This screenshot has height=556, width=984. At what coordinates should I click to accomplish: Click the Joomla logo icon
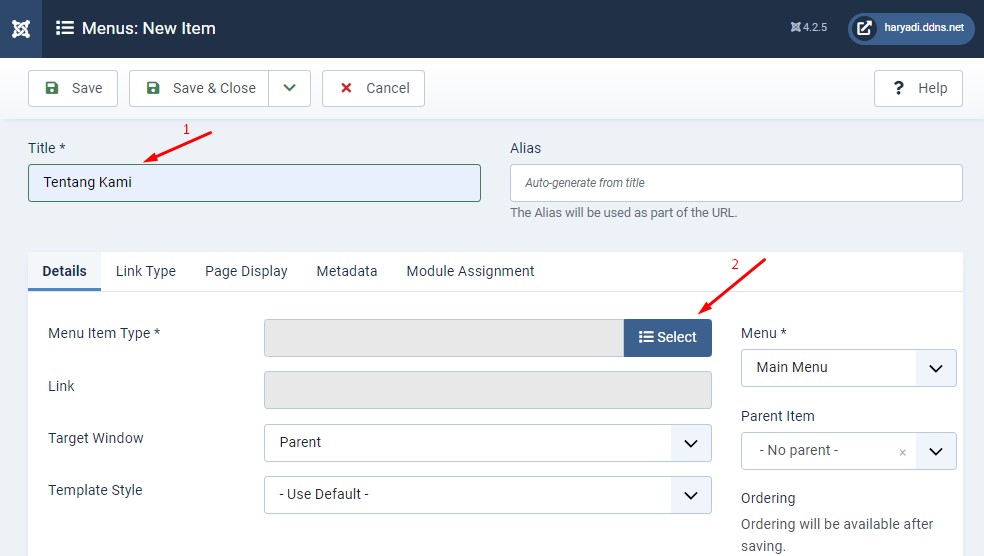pos(21,28)
